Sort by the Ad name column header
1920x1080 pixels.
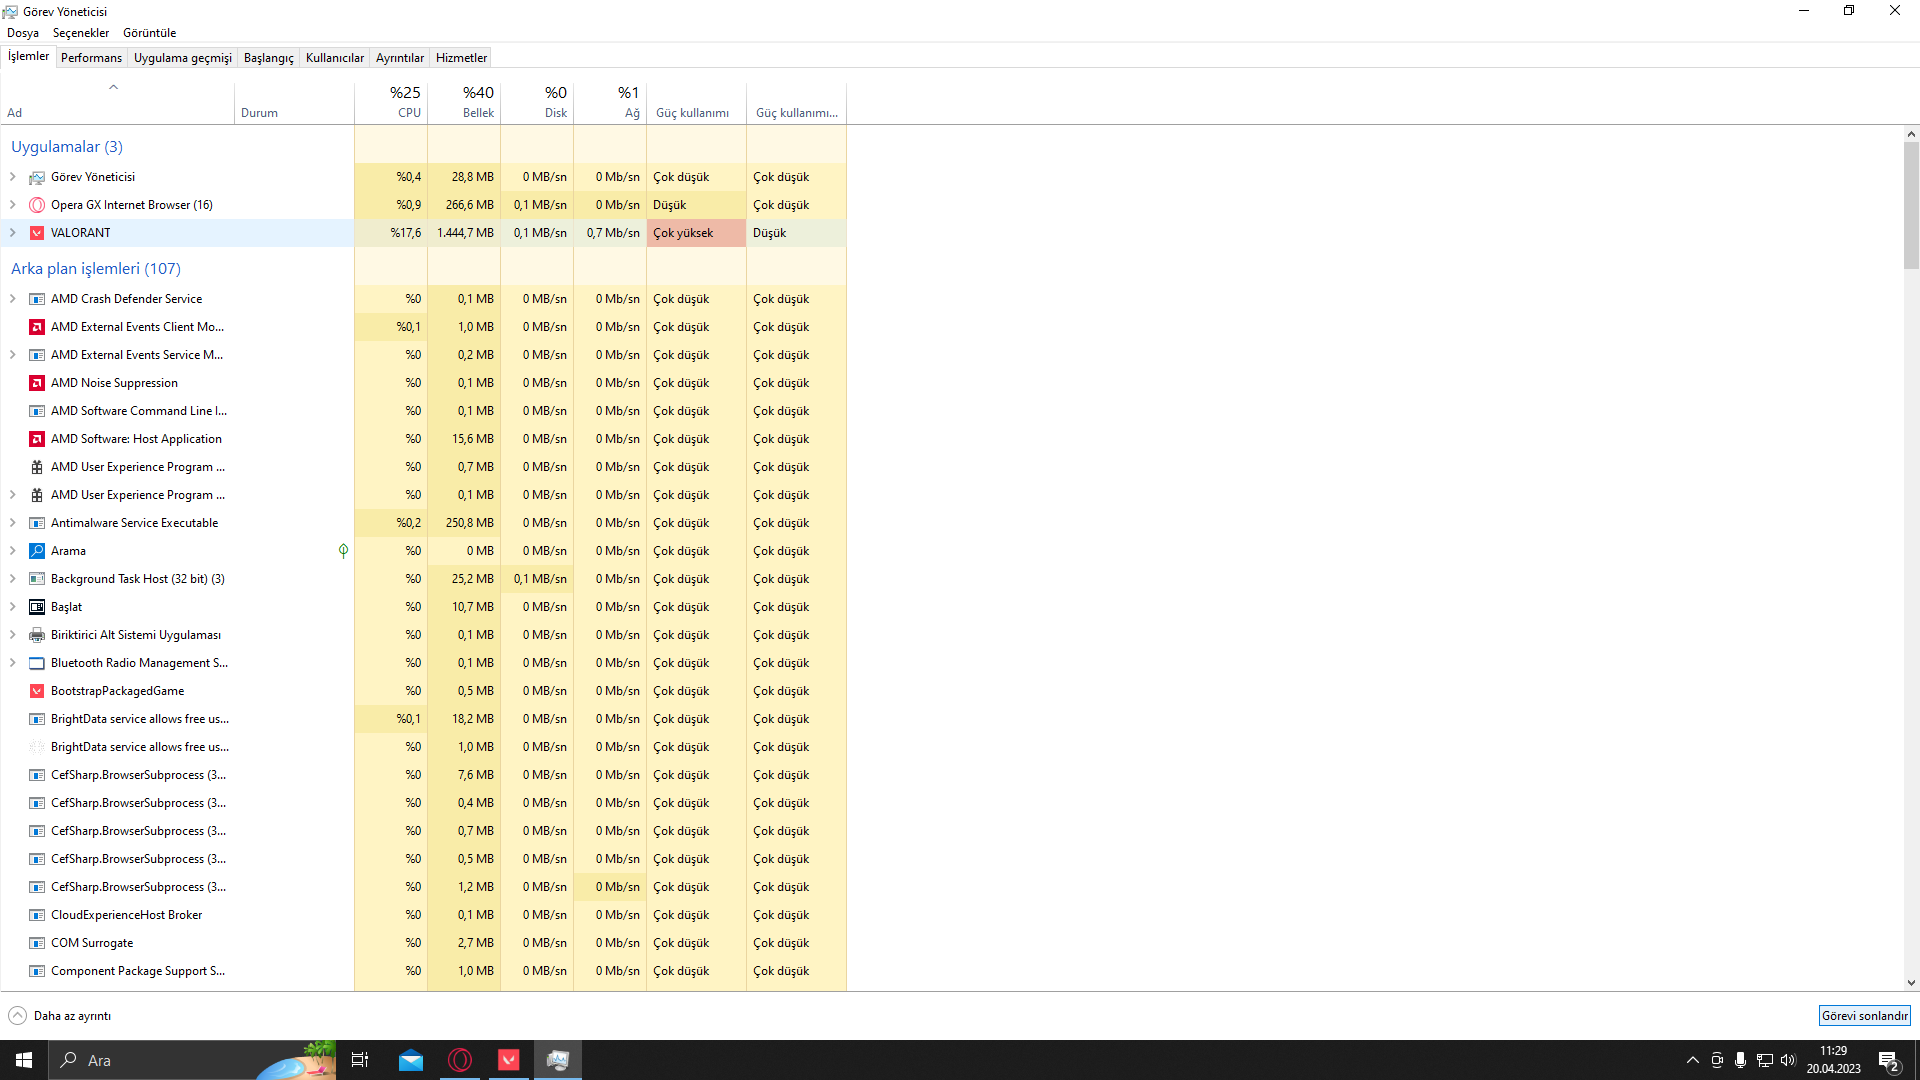pos(117,102)
